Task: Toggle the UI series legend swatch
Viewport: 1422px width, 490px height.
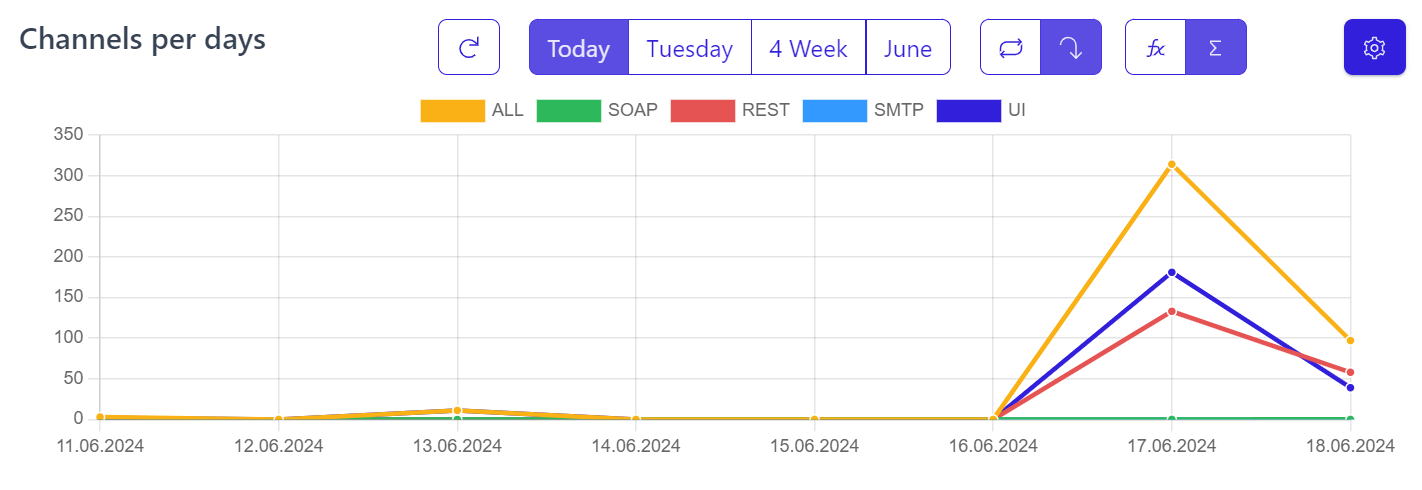Action: 969,111
